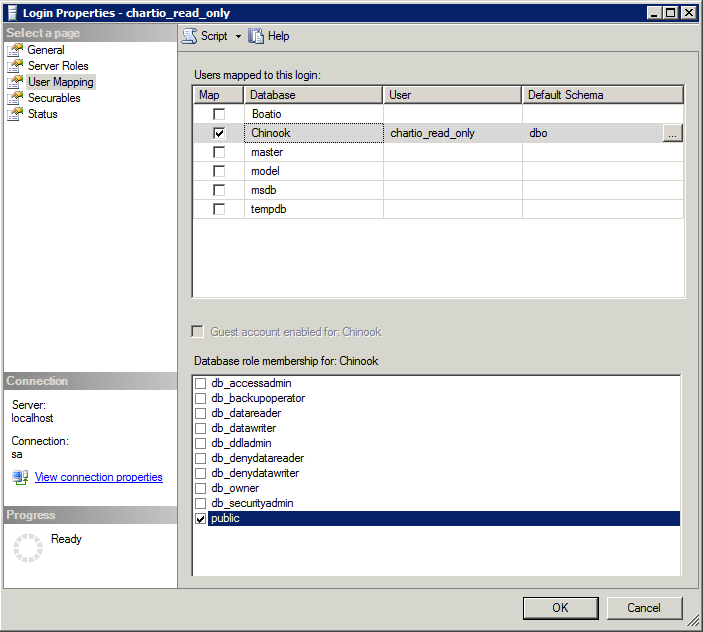Click the Database column header
The image size is (703, 632).
(313, 95)
